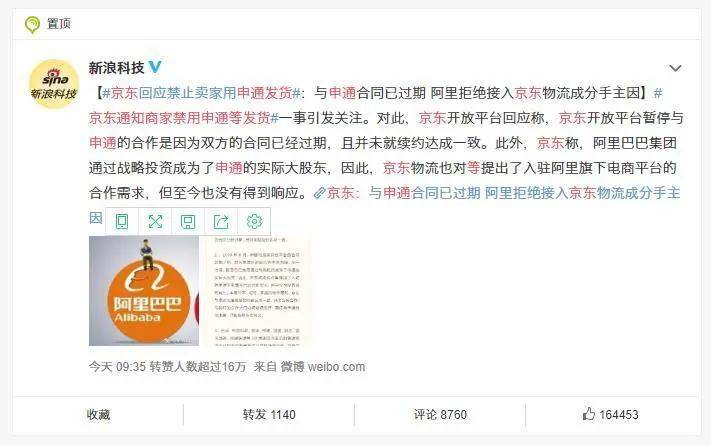This screenshot has height=445, width=711.
Task: Click the save image icon in toolbar
Action: click(188, 221)
